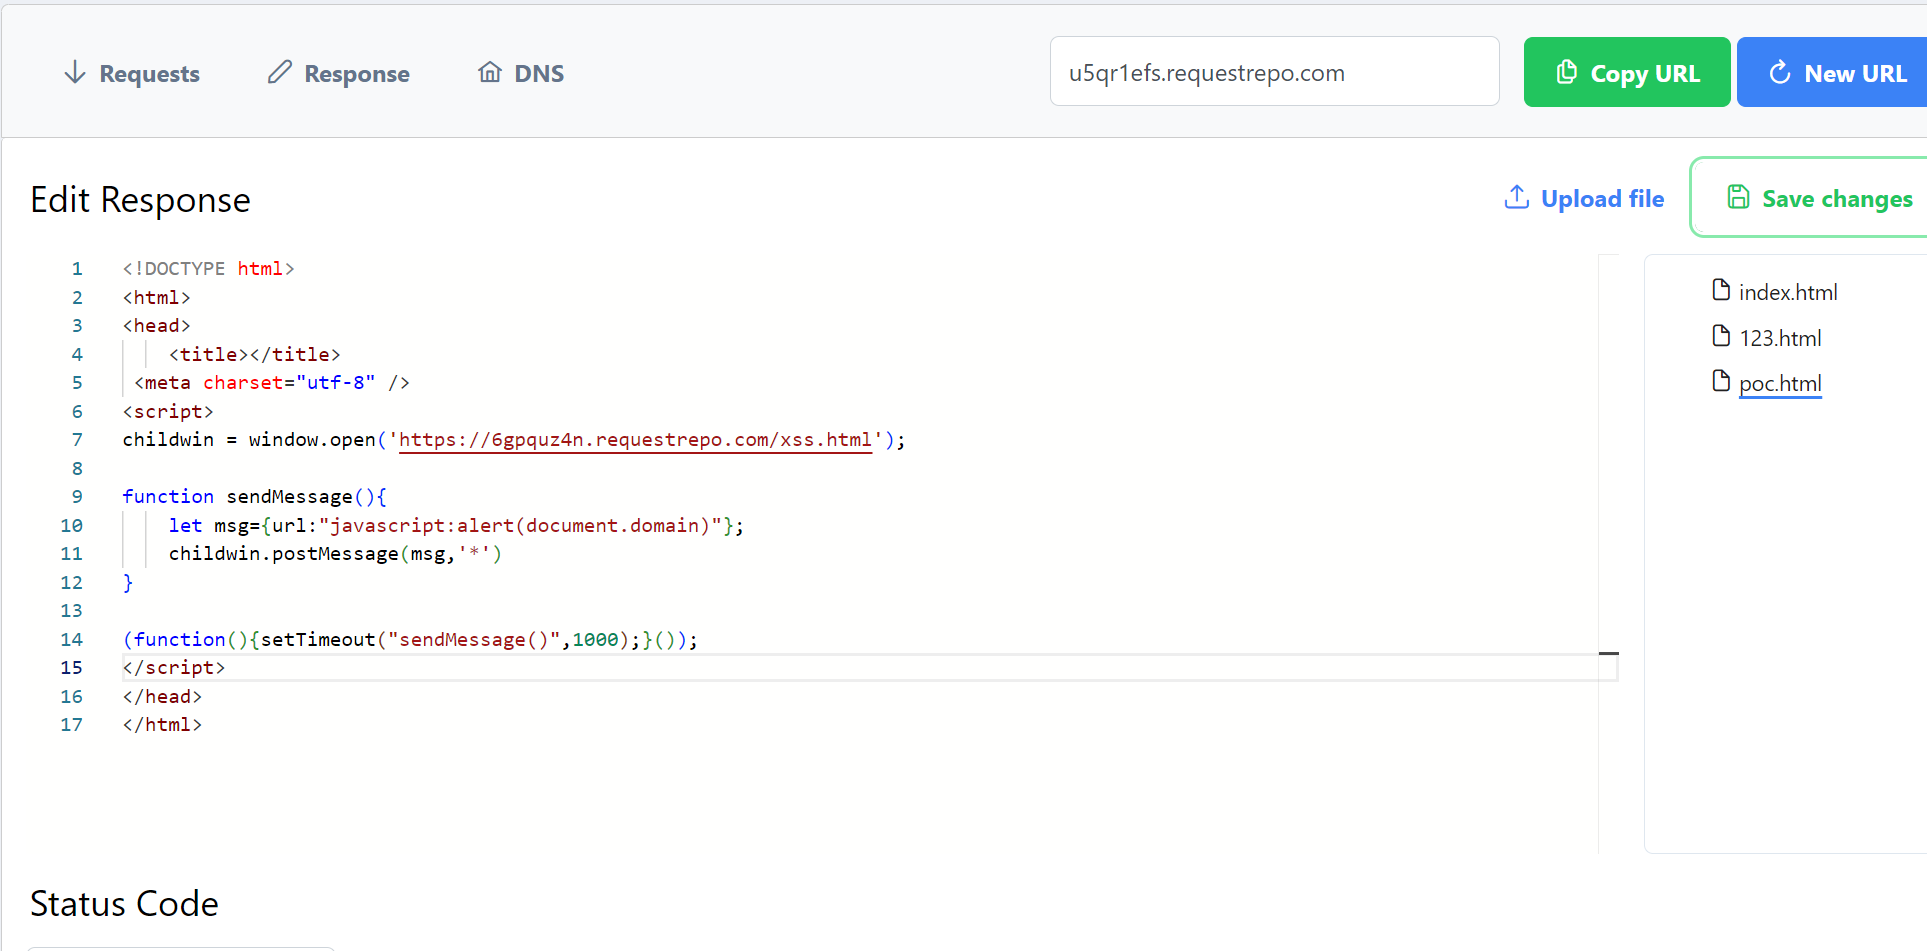Open 123.html in the file list
Viewport: 1927px width, 951px height.
pos(1780,338)
